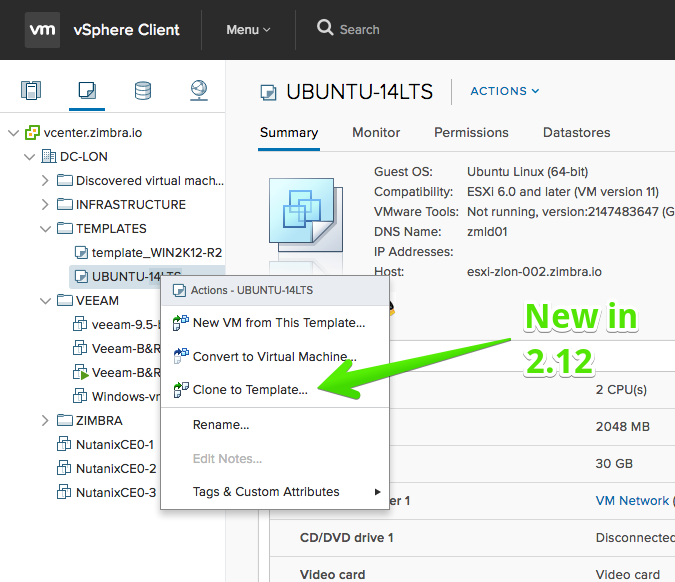Image resolution: width=675 pixels, height=582 pixels.
Task: Switch to the Datastores tab
Action: [576, 133]
